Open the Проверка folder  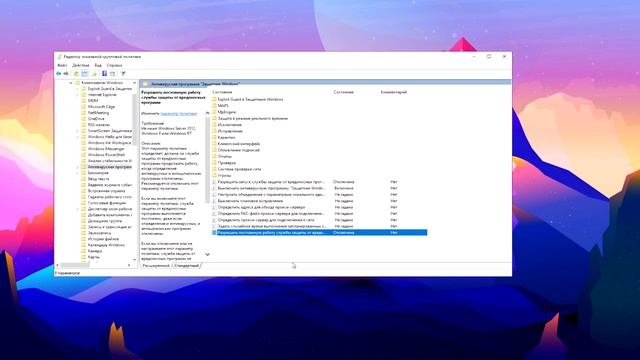pyautogui.click(x=224, y=162)
